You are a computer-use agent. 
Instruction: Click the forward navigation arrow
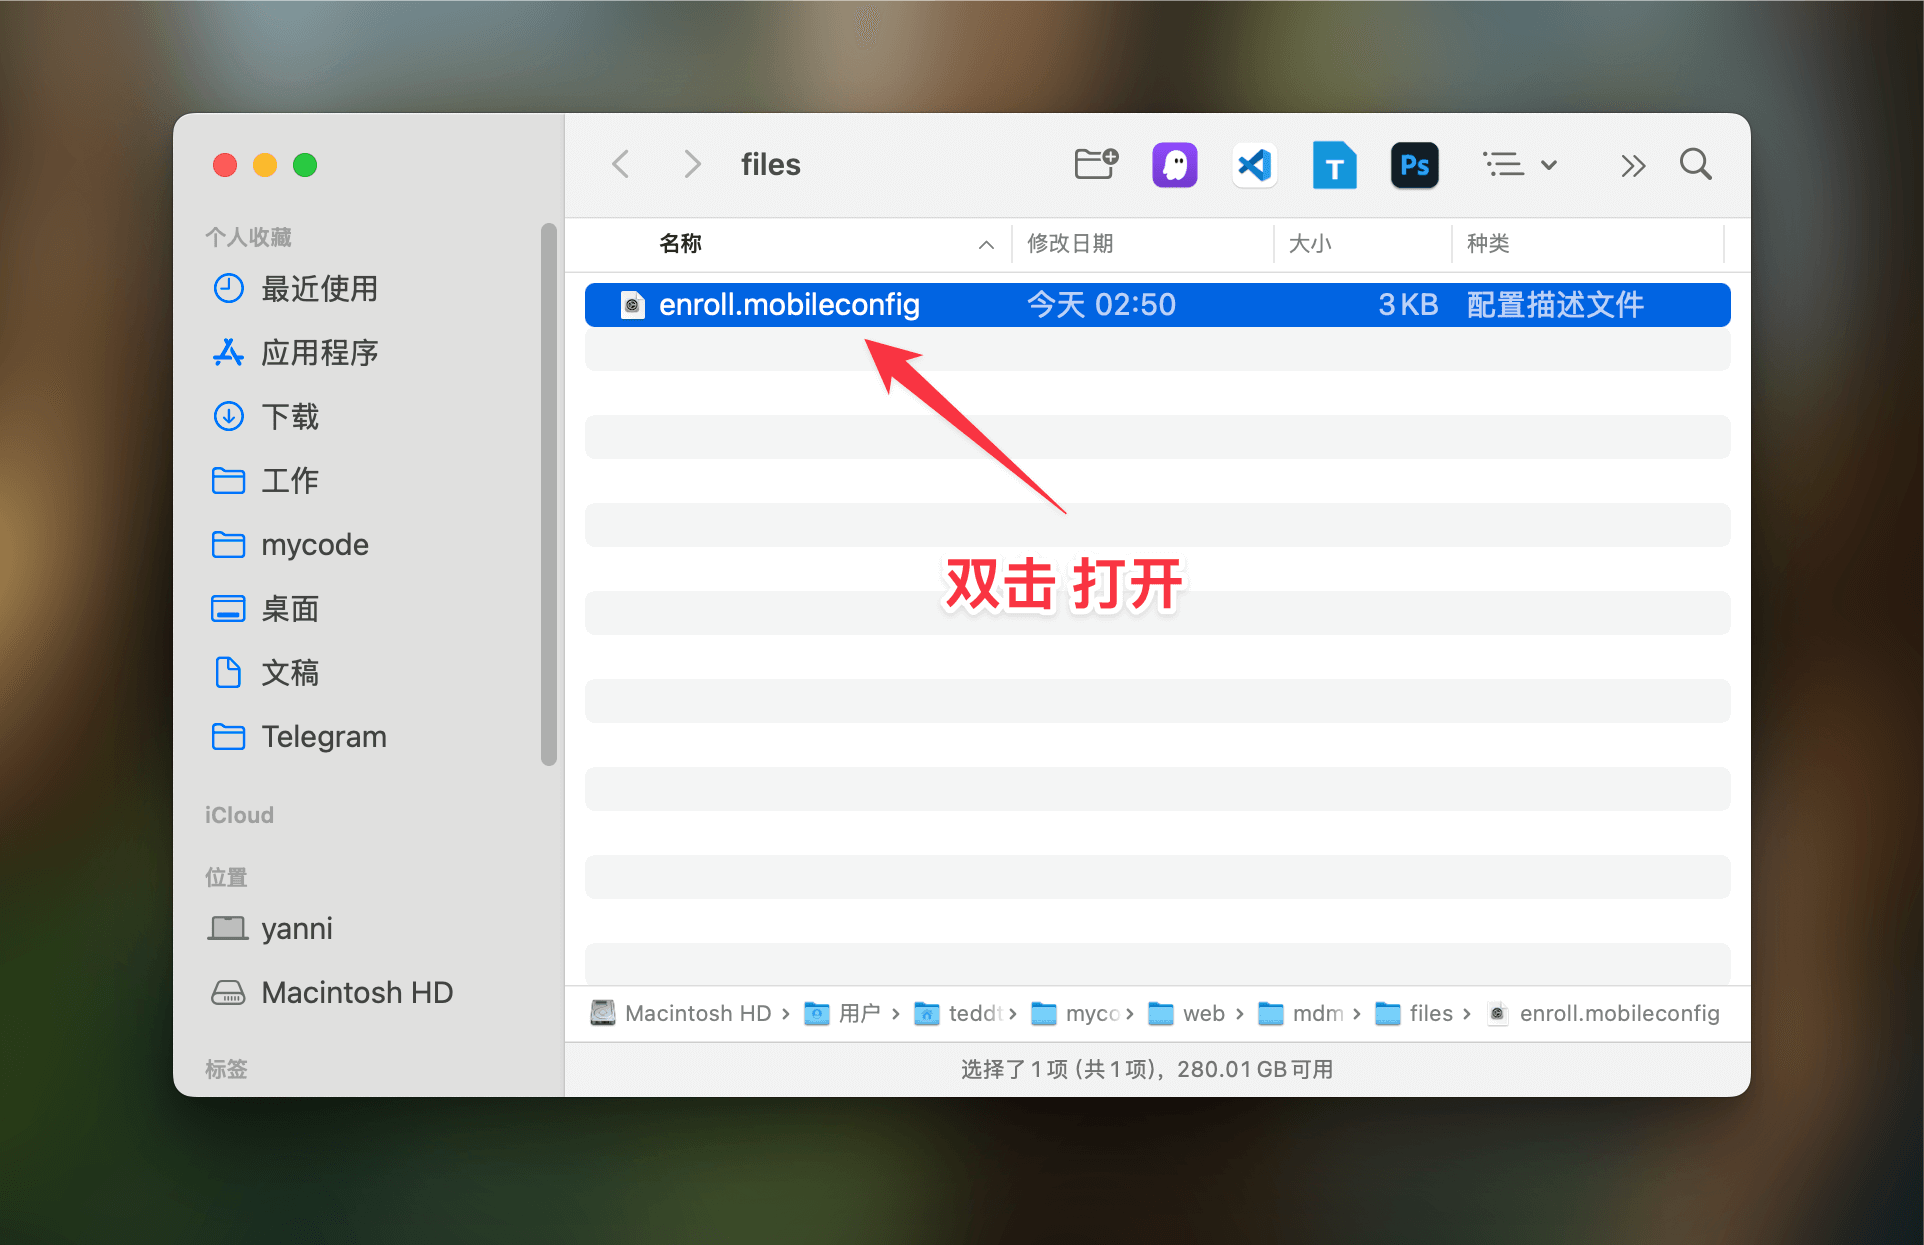click(691, 164)
